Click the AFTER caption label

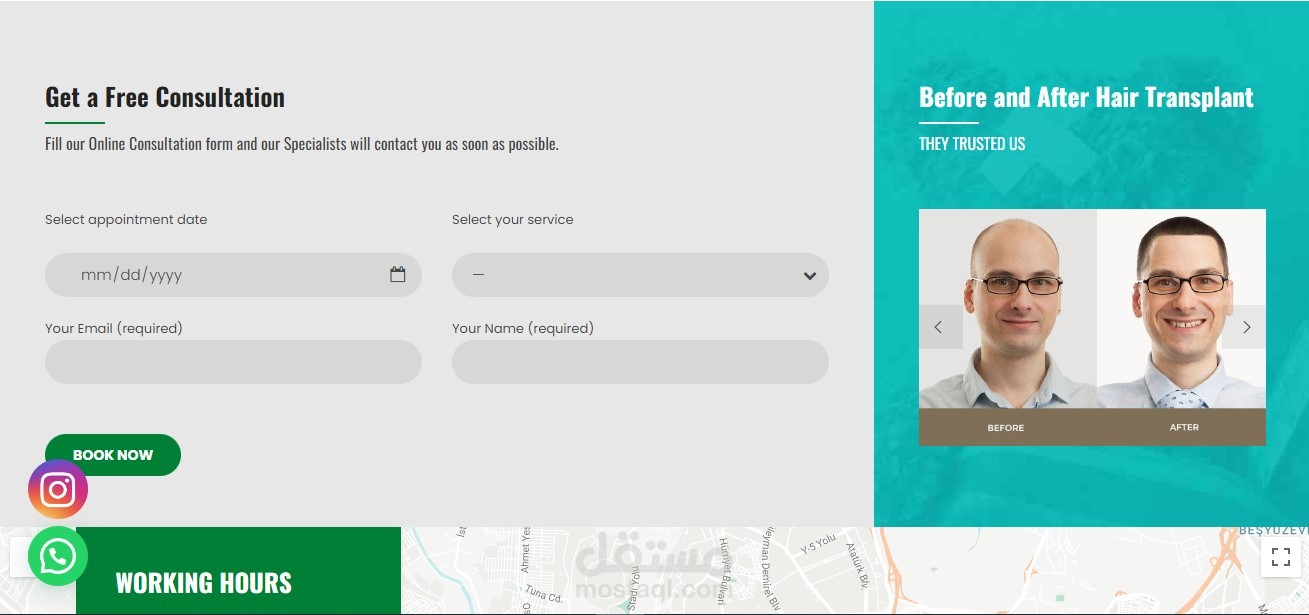point(1184,427)
